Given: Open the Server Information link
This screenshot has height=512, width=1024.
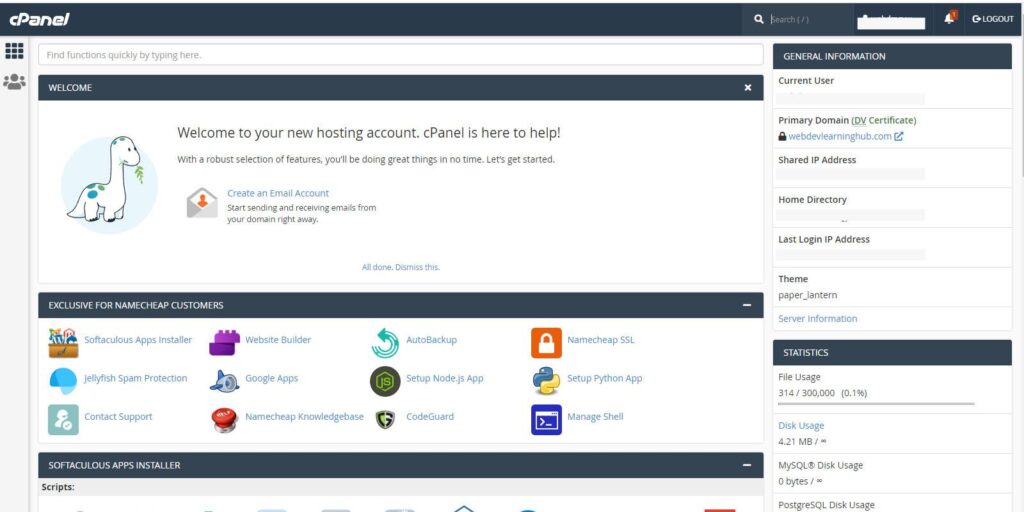Looking at the screenshot, I should [x=818, y=319].
